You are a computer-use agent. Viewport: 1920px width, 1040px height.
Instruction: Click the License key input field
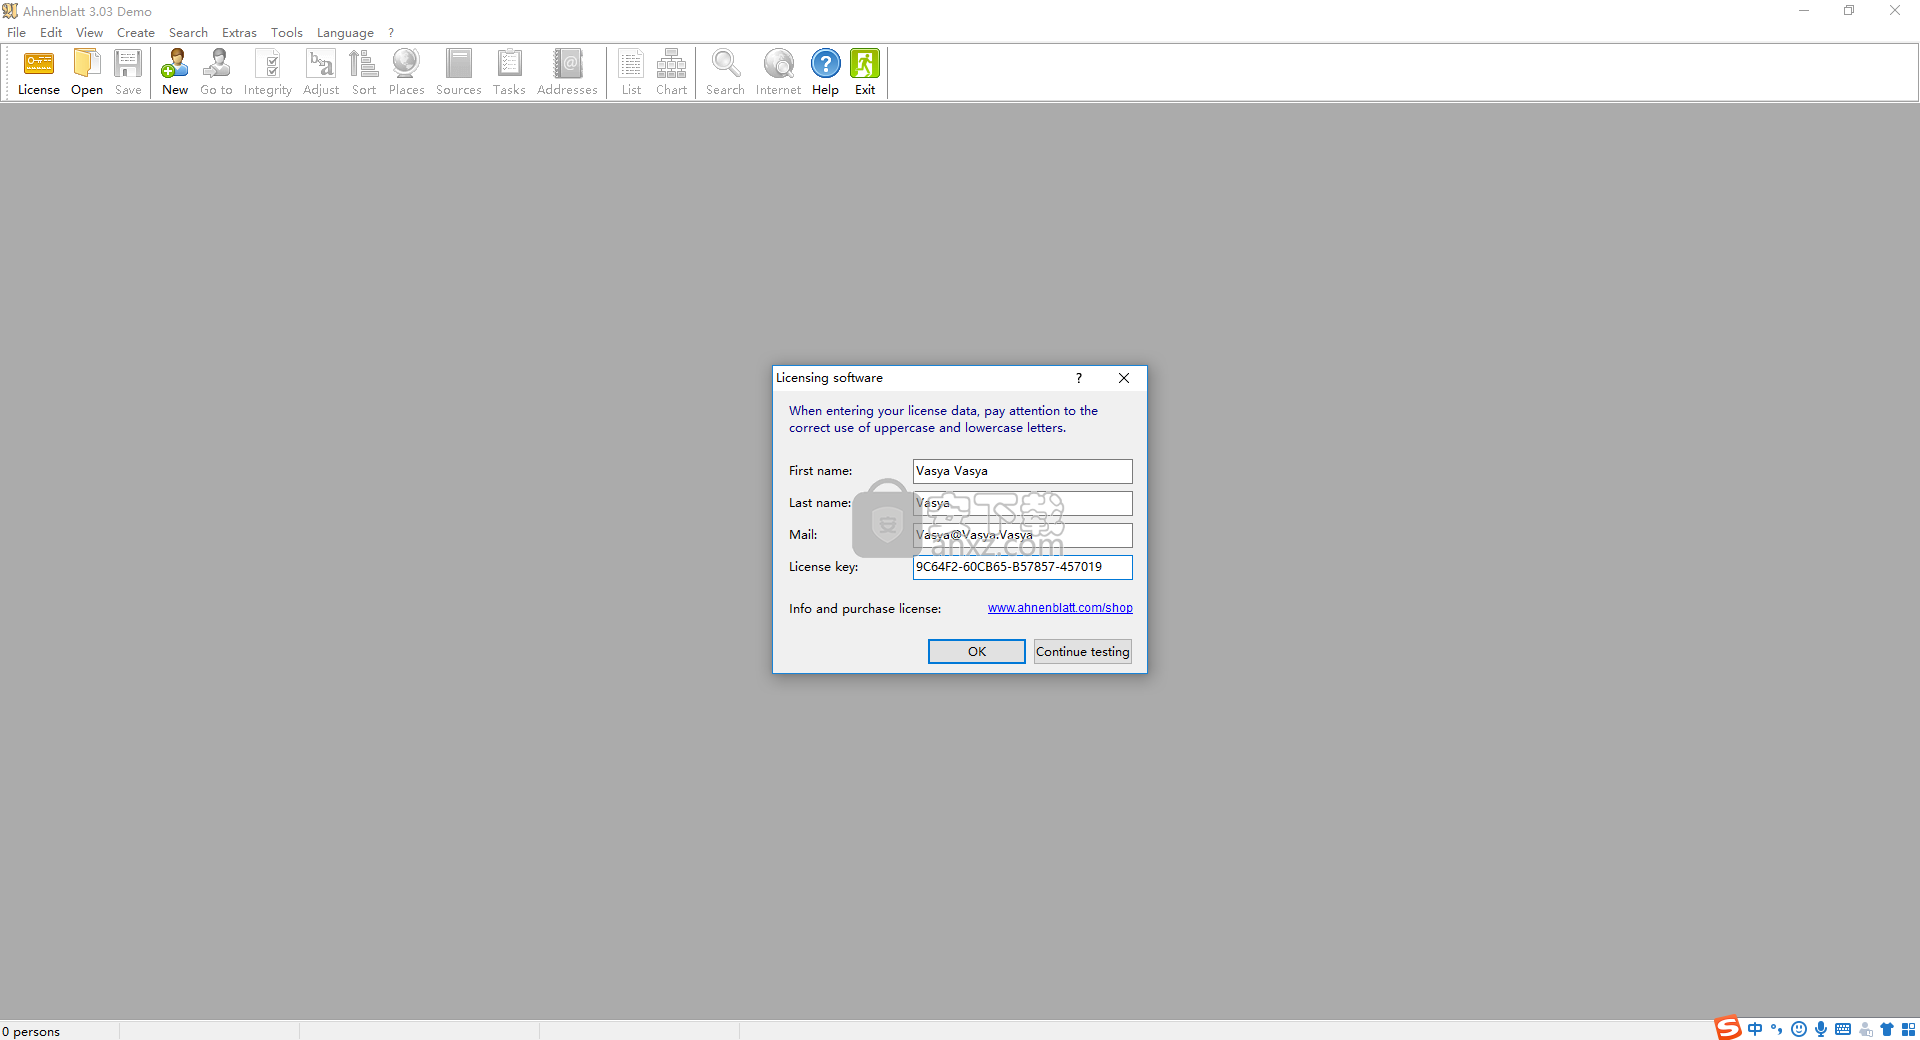pyautogui.click(x=1022, y=567)
